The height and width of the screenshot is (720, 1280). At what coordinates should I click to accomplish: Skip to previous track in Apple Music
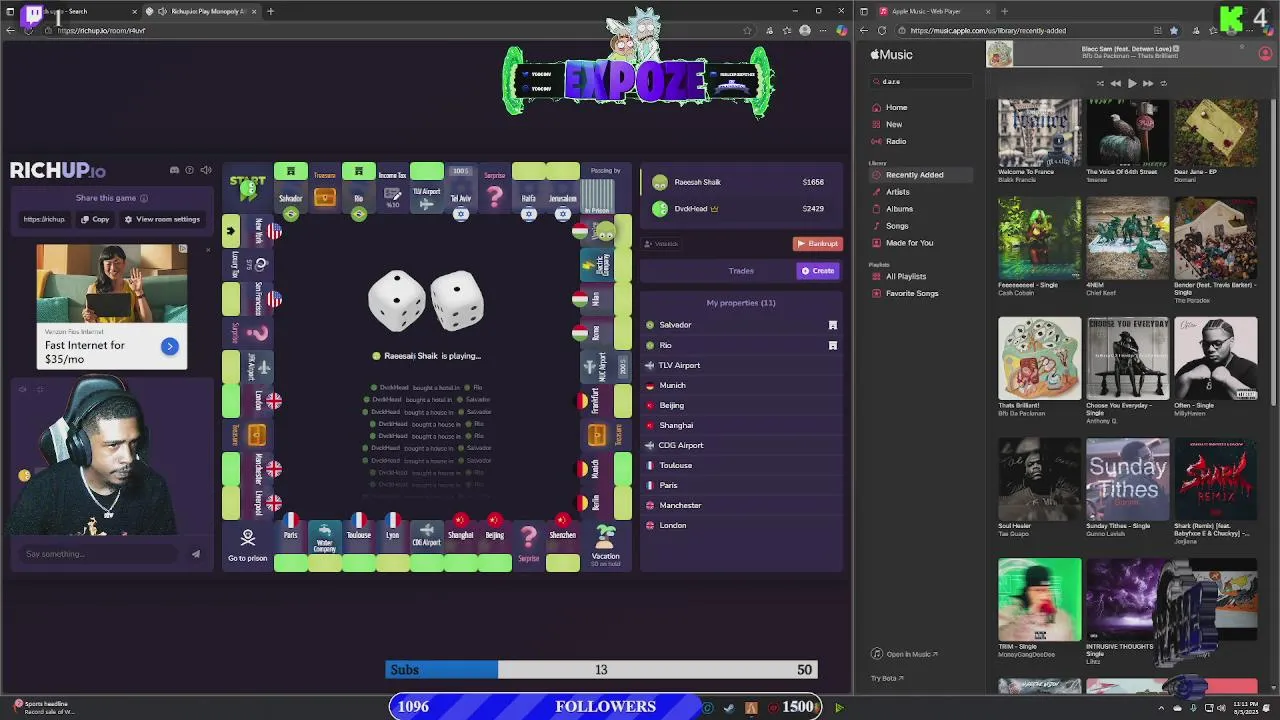[x=1115, y=83]
